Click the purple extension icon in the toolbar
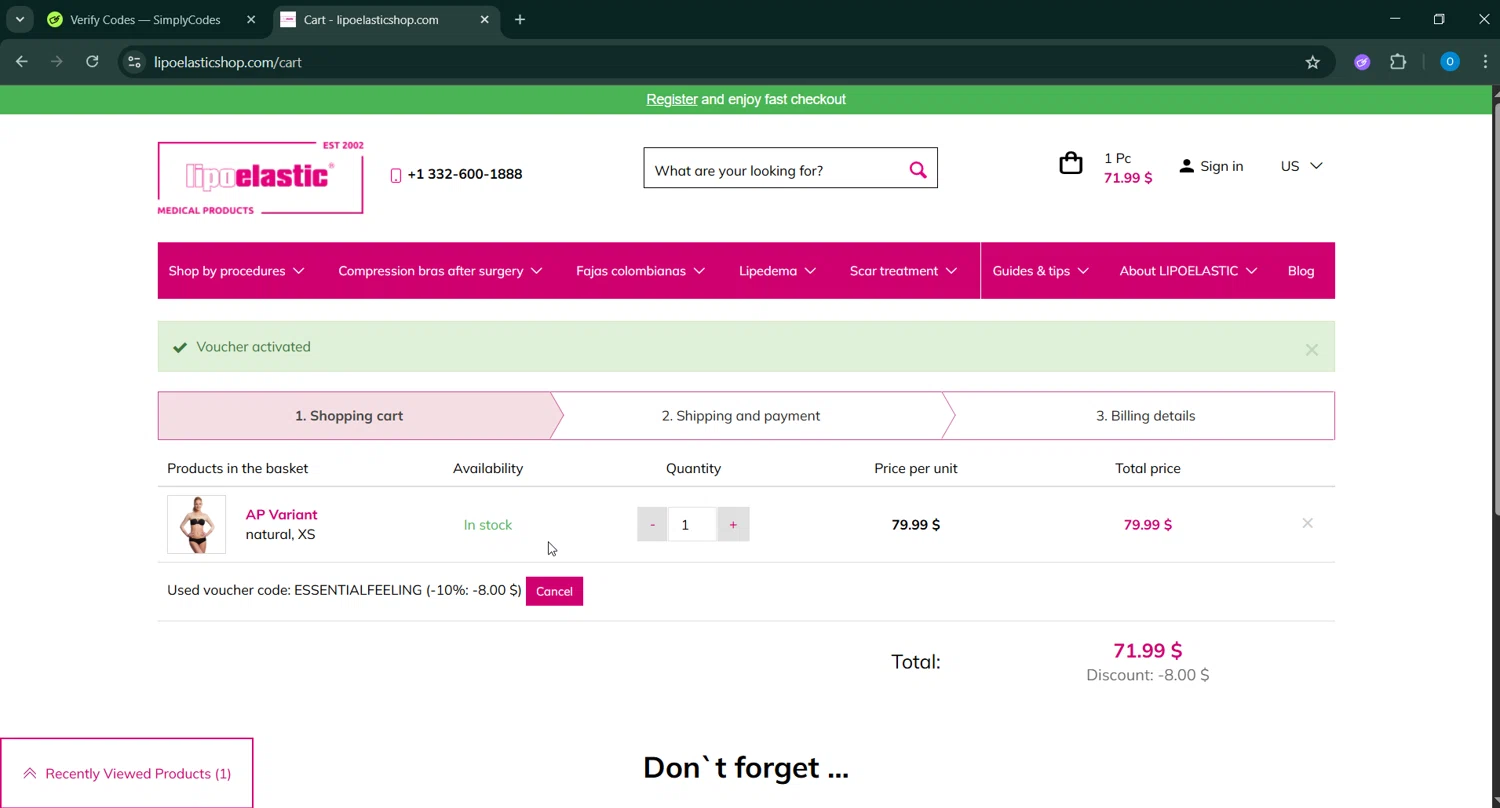The height and width of the screenshot is (808, 1500). point(1362,62)
